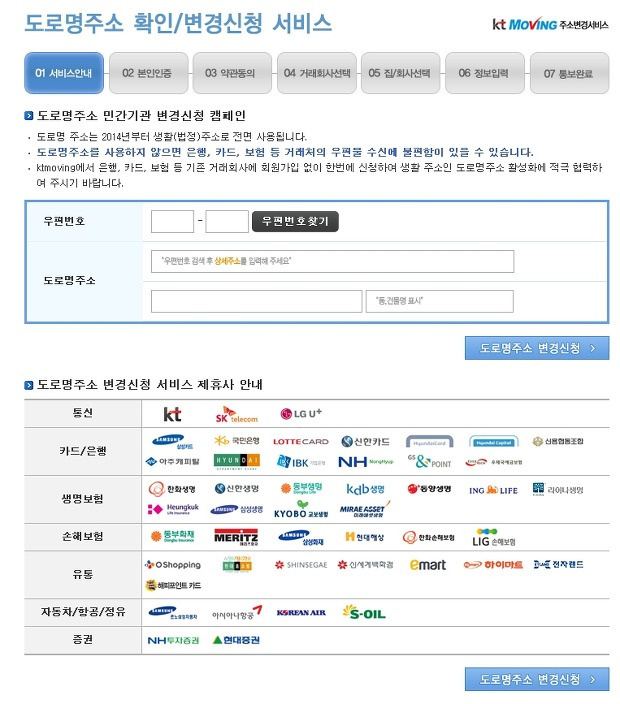Choose the 아주캐피탈 logo
This screenshot has height=704, width=620.
172,462
